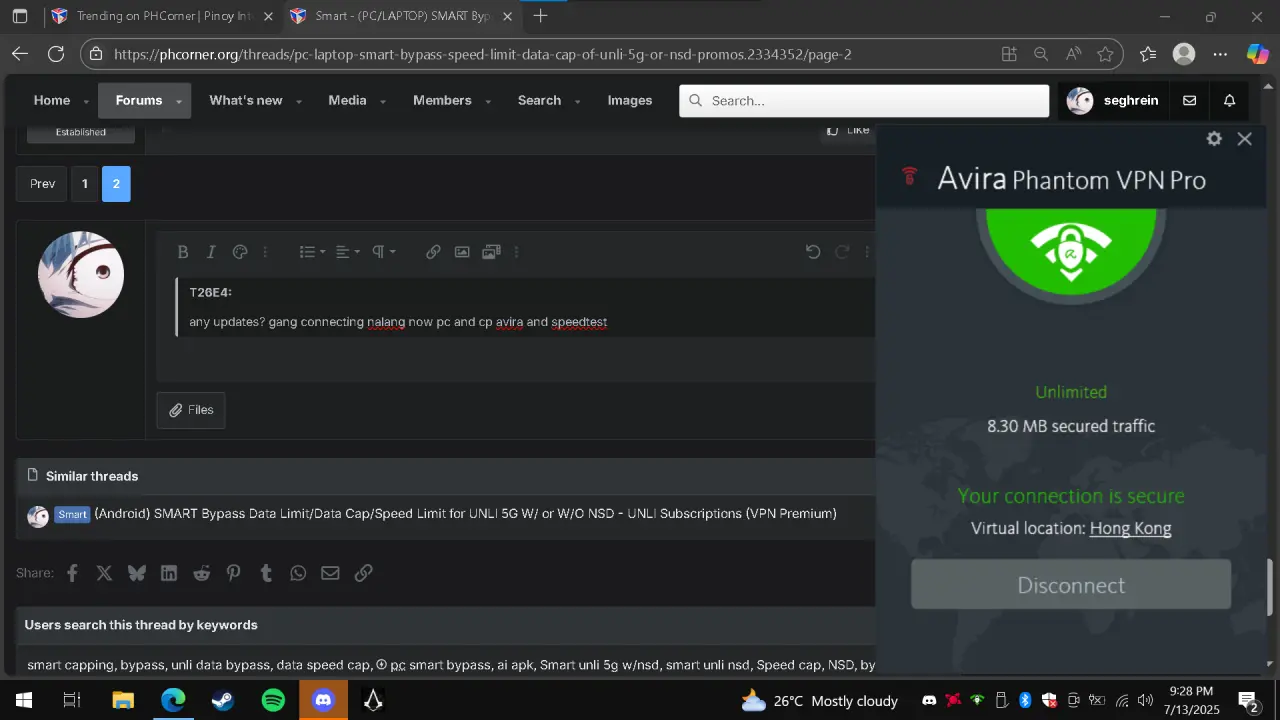Select page 2 in pagination

pyautogui.click(x=116, y=184)
